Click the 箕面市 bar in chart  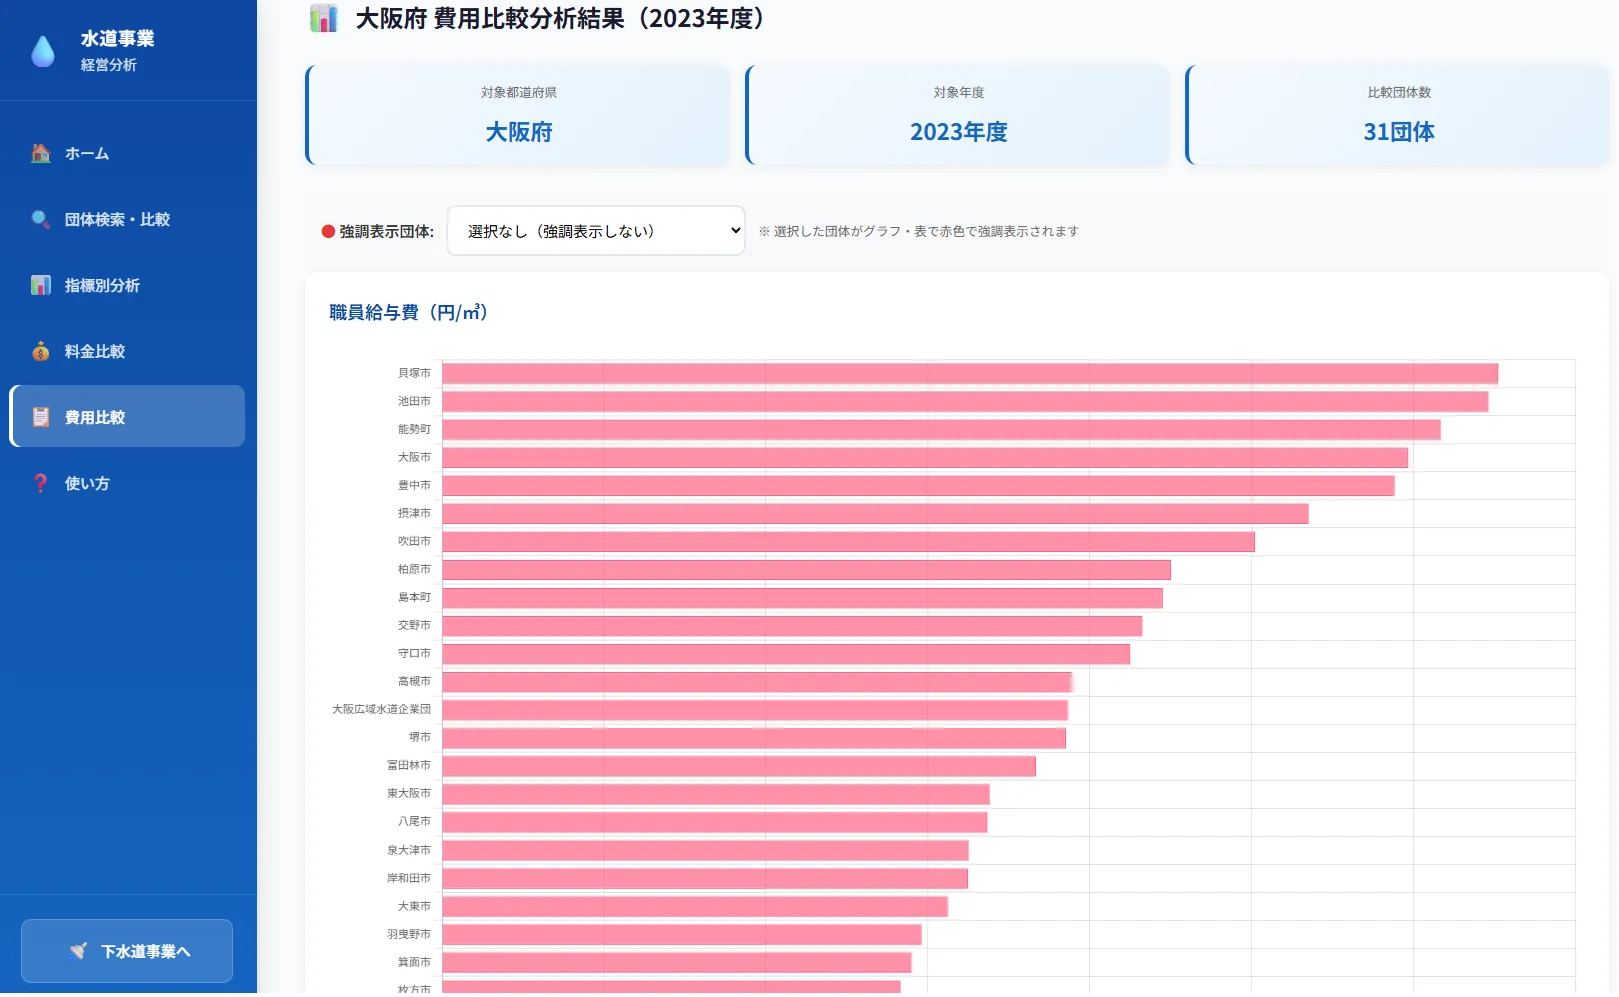click(x=677, y=962)
